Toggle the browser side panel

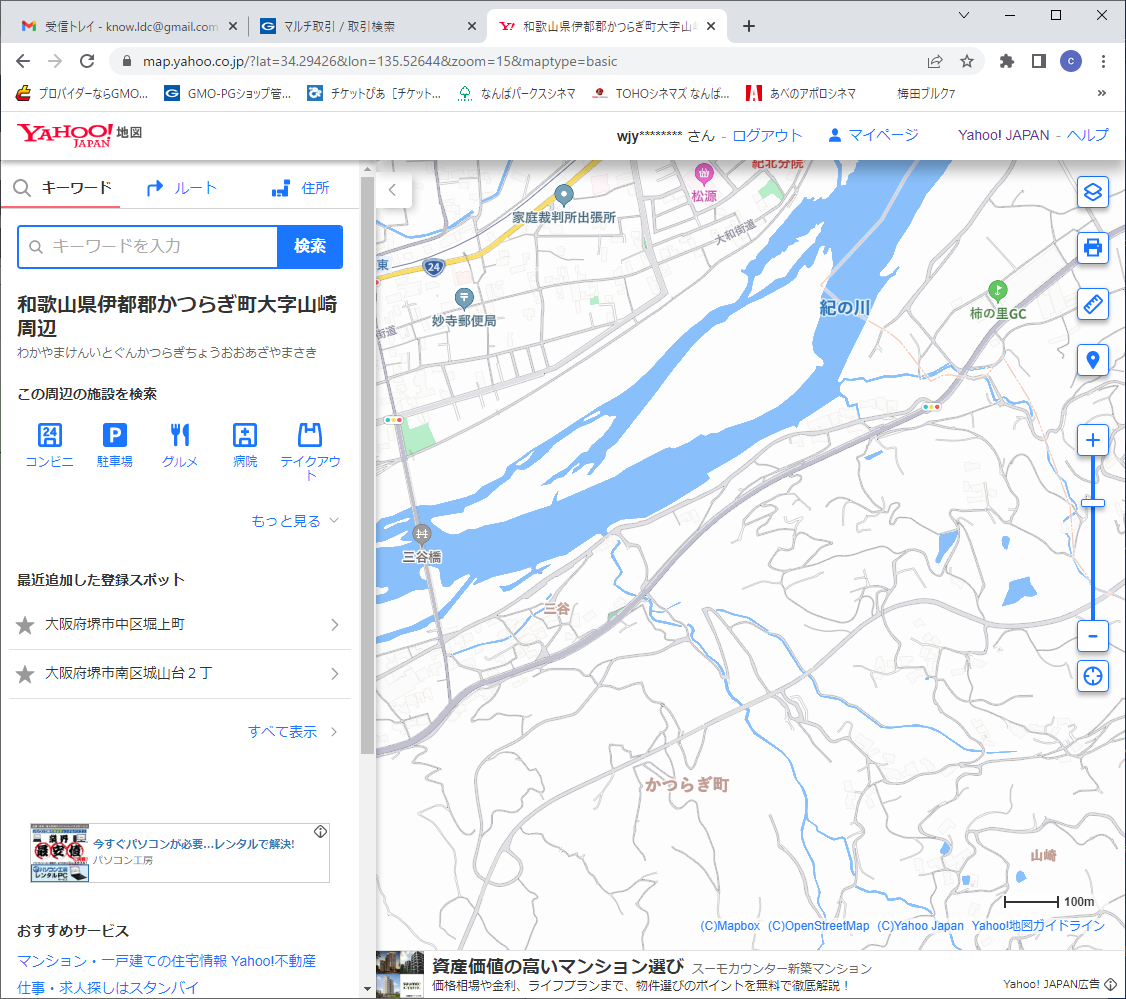[1039, 61]
